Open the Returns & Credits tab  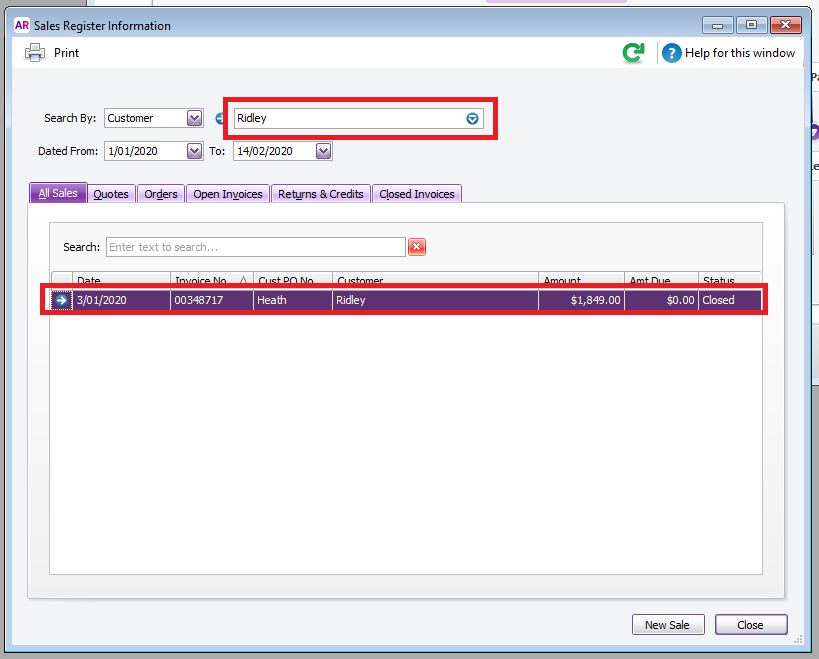[321, 194]
